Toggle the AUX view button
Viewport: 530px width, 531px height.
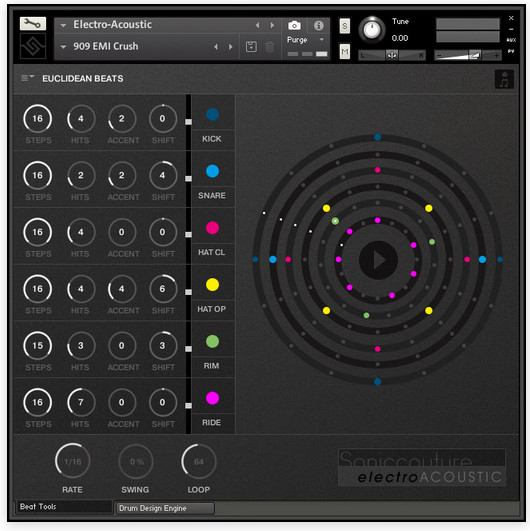511,40
